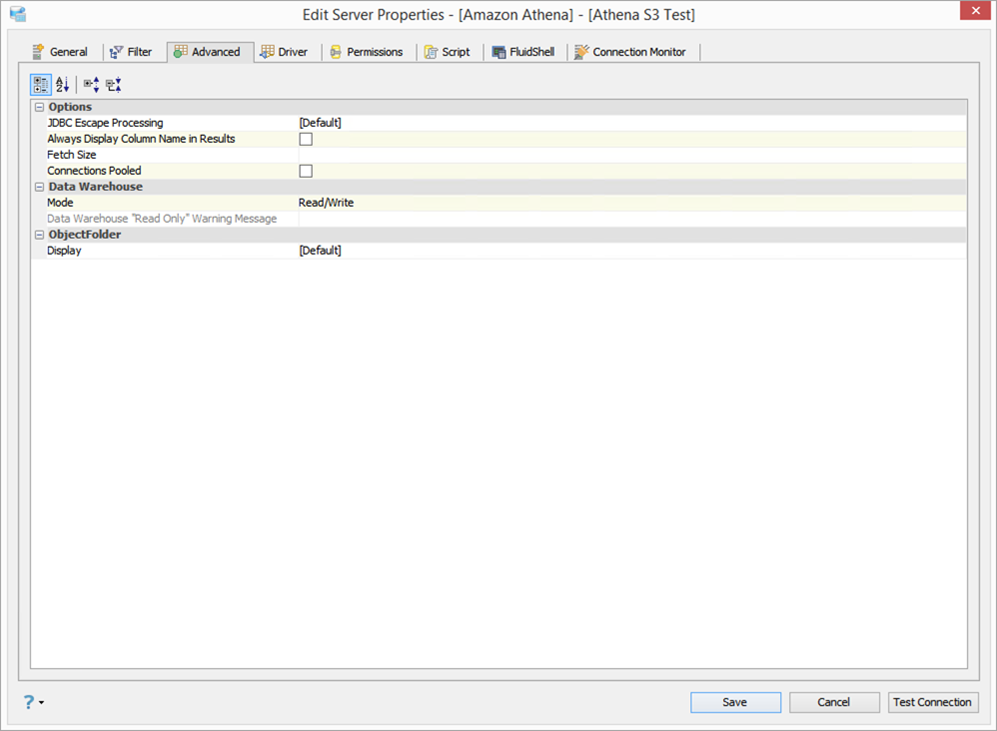This screenshot has height=731, width=997.
Task: Switch to the Permissions tab
Action: [366, 52]
